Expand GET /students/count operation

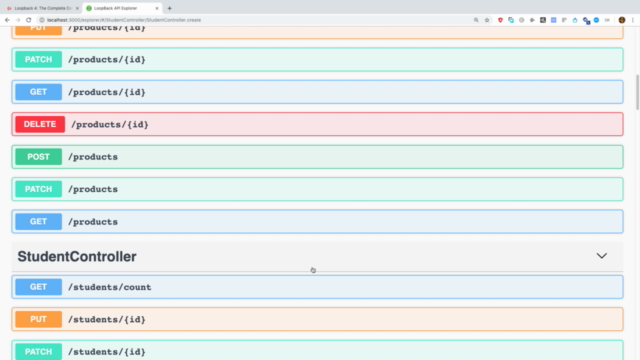click(317, 287)
